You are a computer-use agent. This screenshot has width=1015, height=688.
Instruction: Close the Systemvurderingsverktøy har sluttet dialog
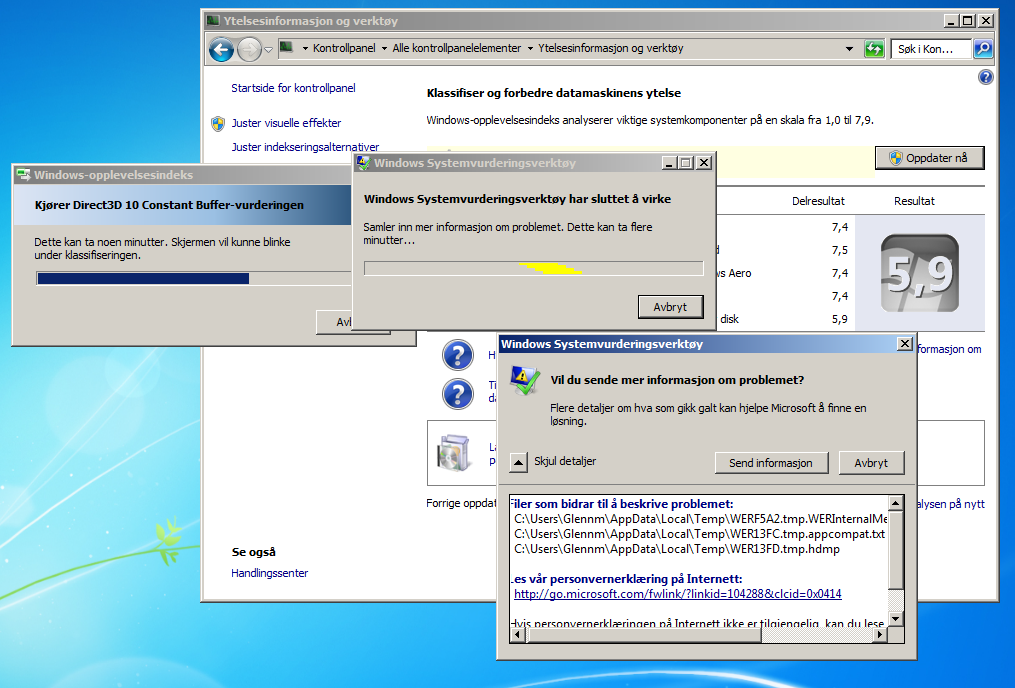pyautogui.click(x=704, y=163)
